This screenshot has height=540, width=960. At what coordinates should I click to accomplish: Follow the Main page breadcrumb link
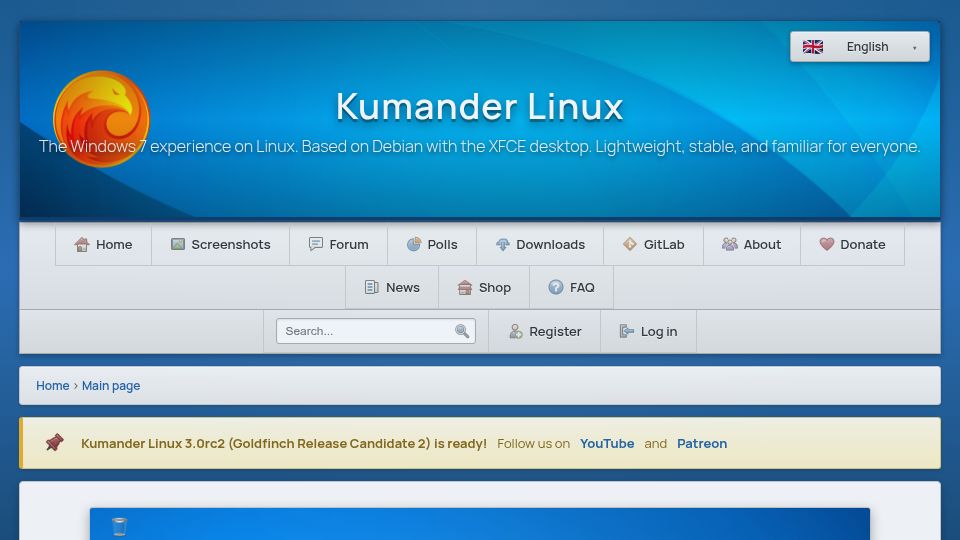pyautogui.click(x=111, y=386)
